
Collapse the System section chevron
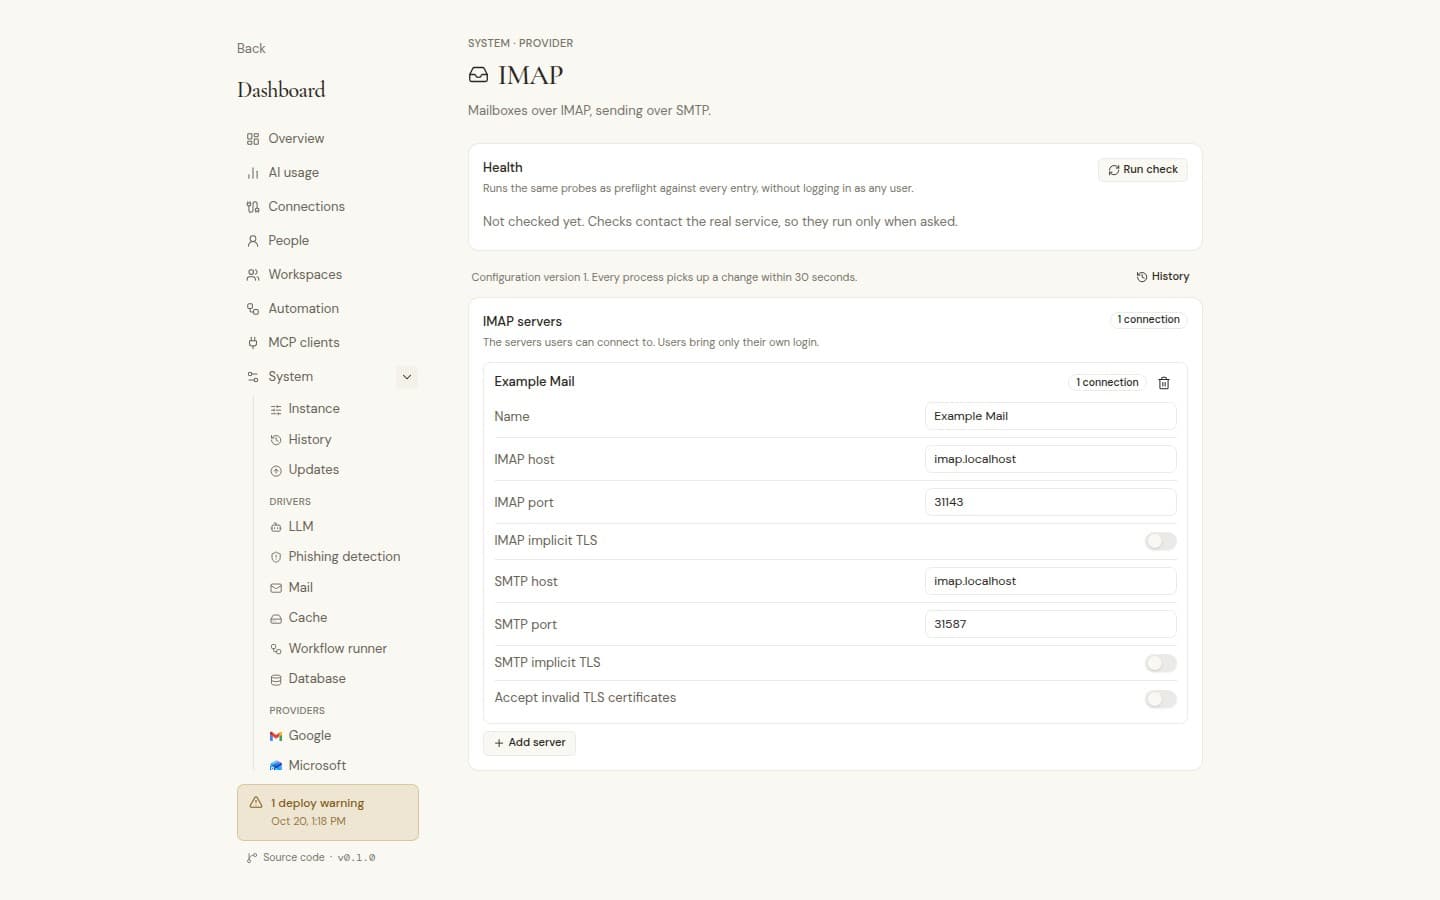pos(407,377)
